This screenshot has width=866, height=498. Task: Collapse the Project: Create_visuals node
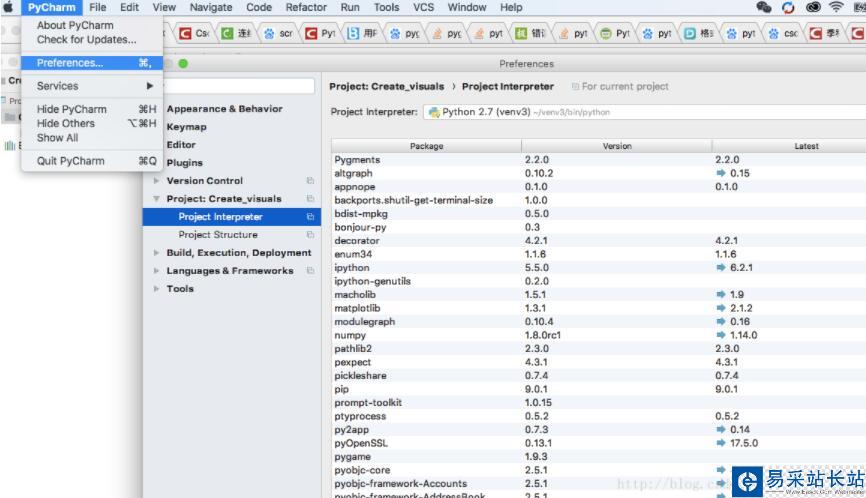[x=157, y=199]
